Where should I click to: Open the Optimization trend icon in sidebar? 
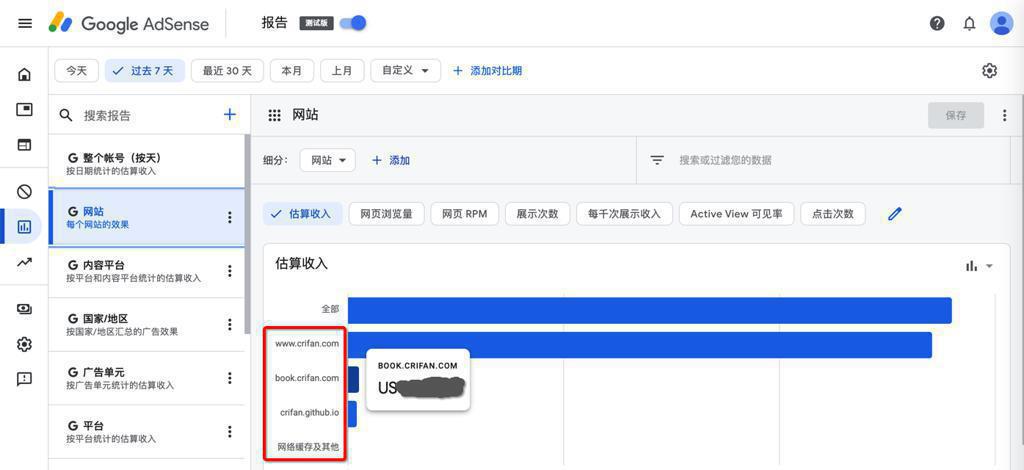pyautogui.click(x=24, y=262)
